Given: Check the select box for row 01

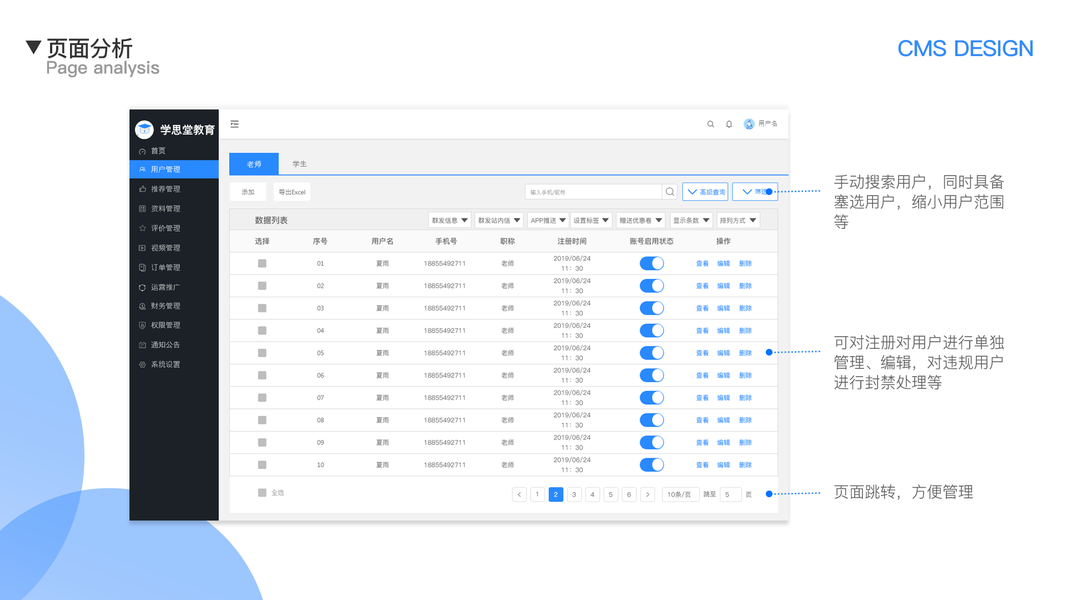Looking at the screenshot, I should click(262, 263).
